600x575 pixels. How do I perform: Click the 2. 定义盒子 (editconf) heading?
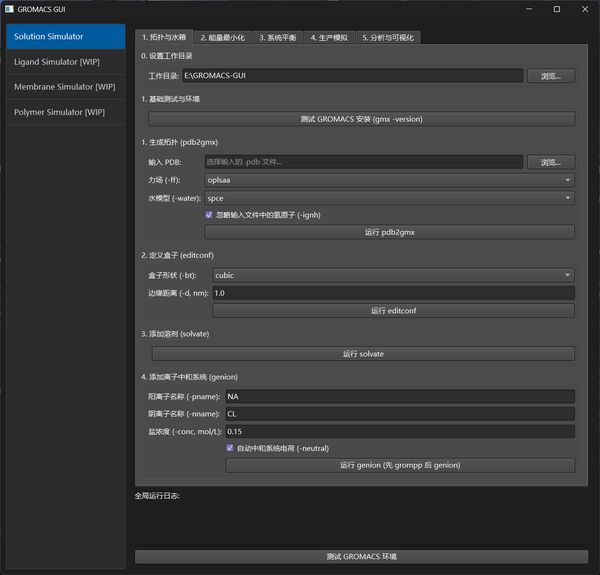(x=177, y=255)
